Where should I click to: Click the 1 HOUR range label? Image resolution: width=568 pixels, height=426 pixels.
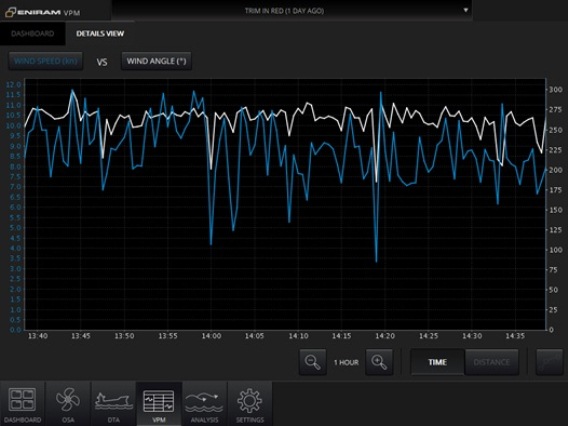click(x=346, y=362)
